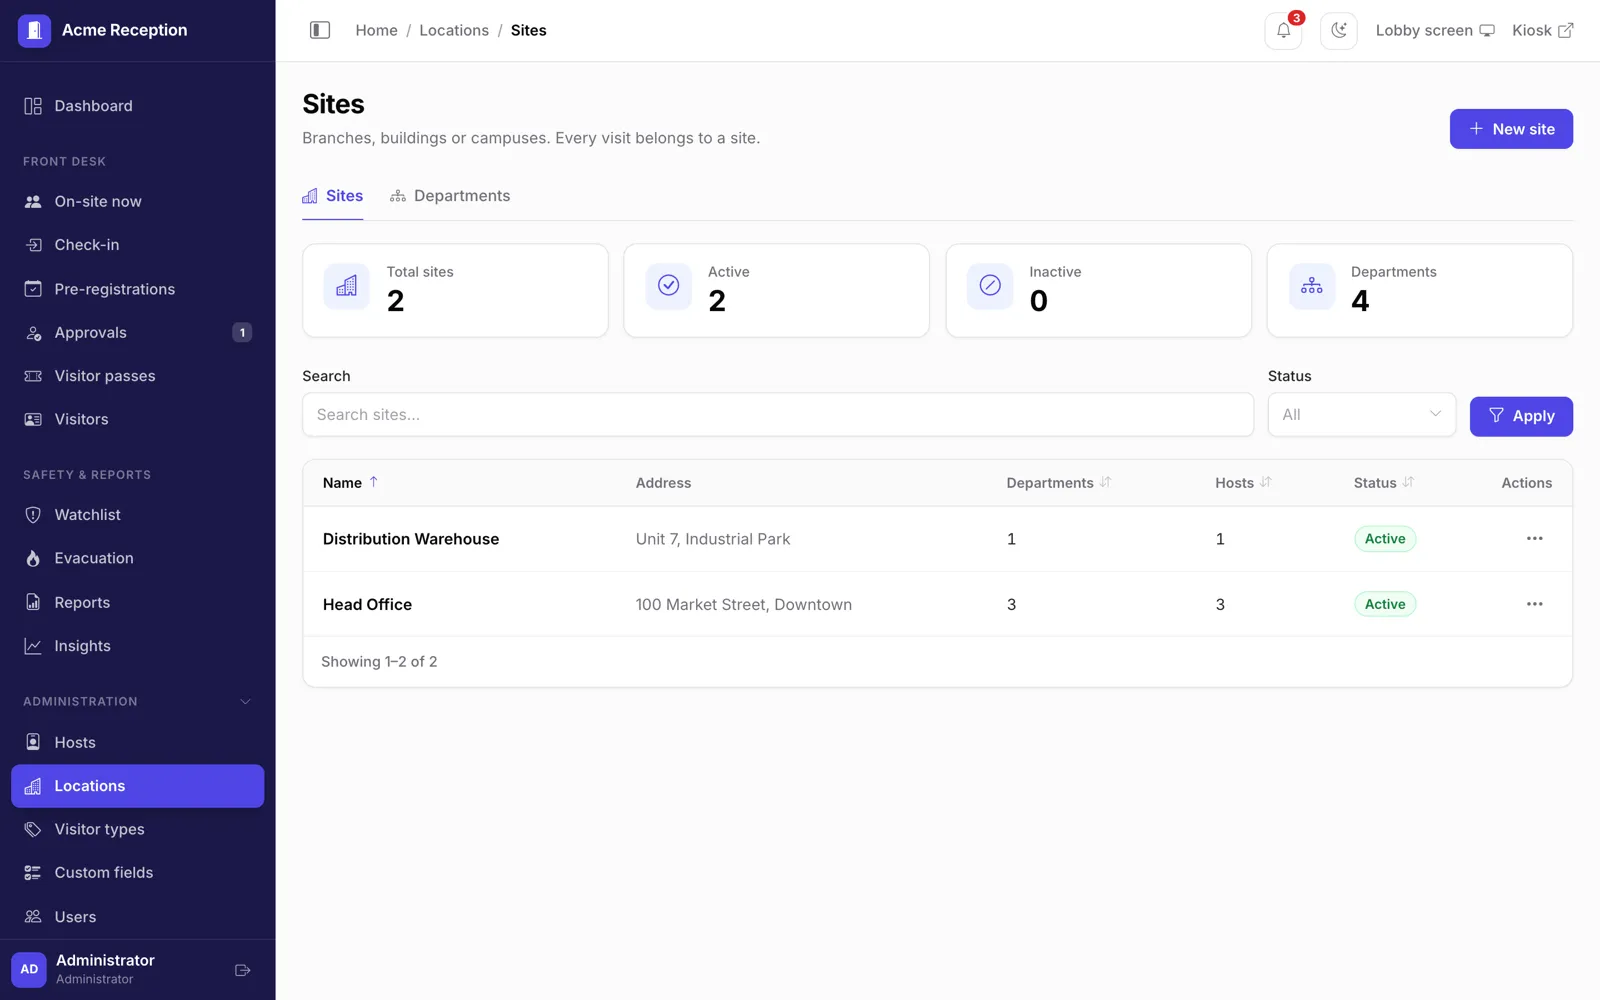Open Approvals with pending badge
This screenshot has width=1600, height=1000.
pyautogui.click(x=138, y=332)
